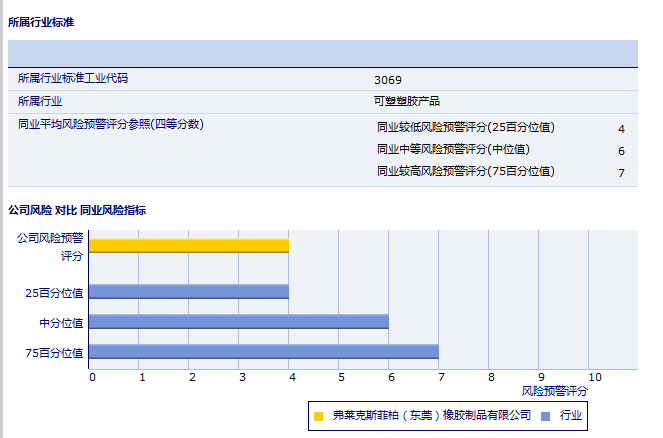
Task: Click the 可塑塑胶产品 industry value
Action: 406,101
